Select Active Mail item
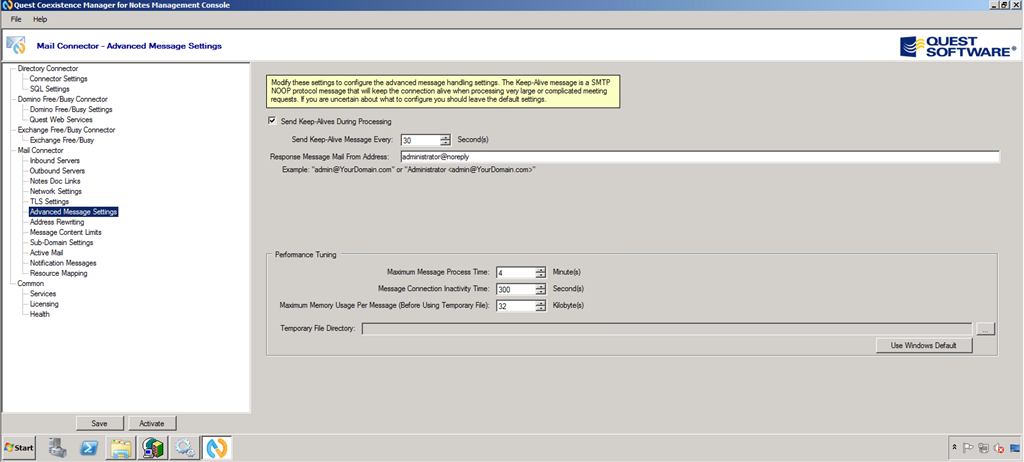The width and height of the screenshot is (1024, 462). [x=46, y=253]
